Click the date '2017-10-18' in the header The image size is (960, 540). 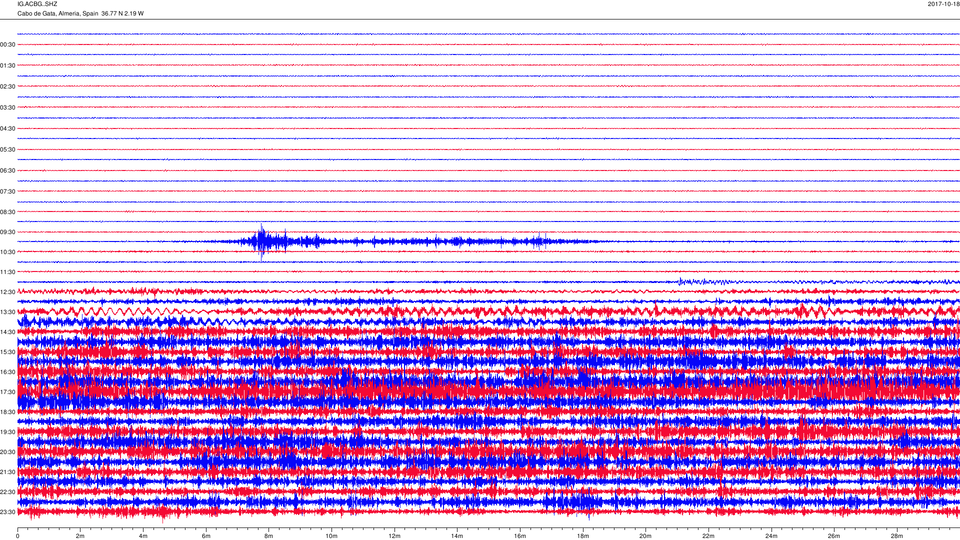tap(943, 4)
